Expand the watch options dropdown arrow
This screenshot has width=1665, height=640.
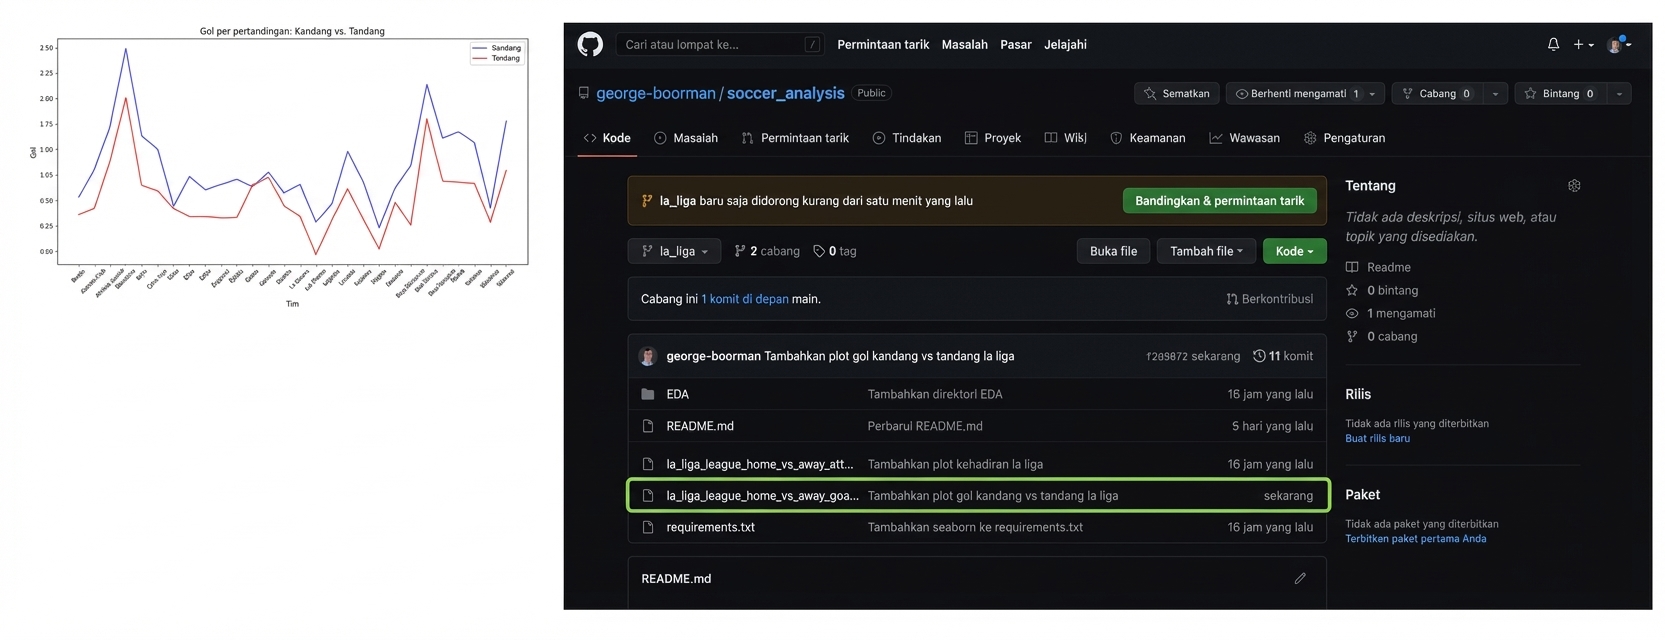point(1373,93)
